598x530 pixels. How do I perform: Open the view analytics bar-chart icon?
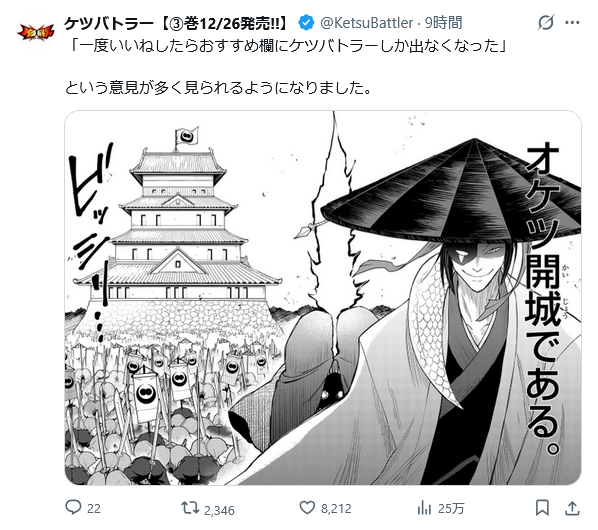coord(424,508)
